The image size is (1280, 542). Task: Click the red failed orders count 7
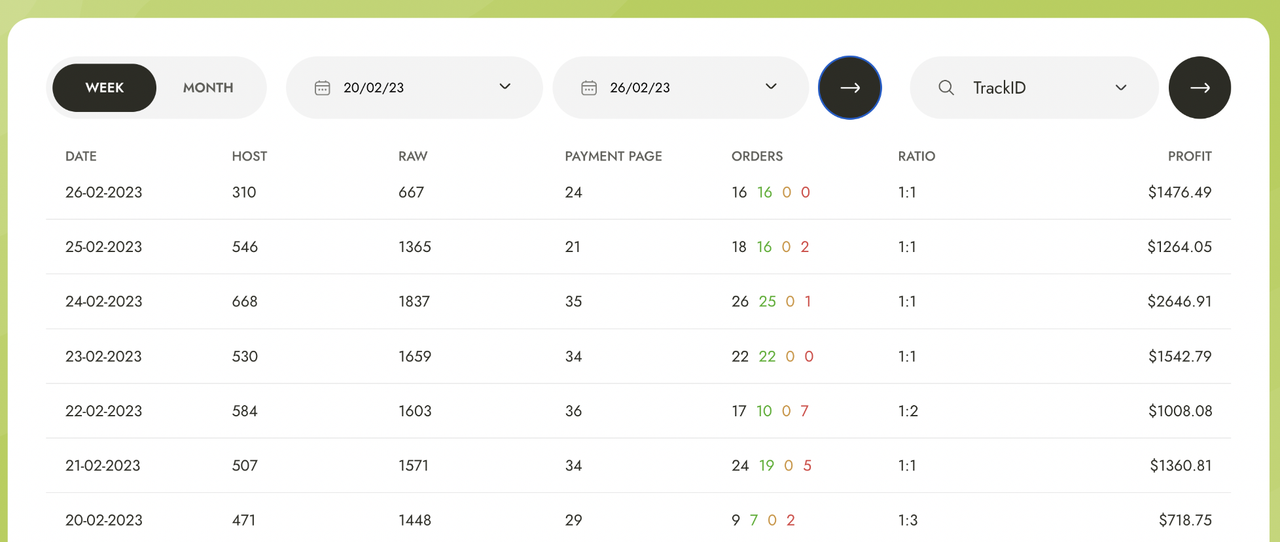[804, 411]
